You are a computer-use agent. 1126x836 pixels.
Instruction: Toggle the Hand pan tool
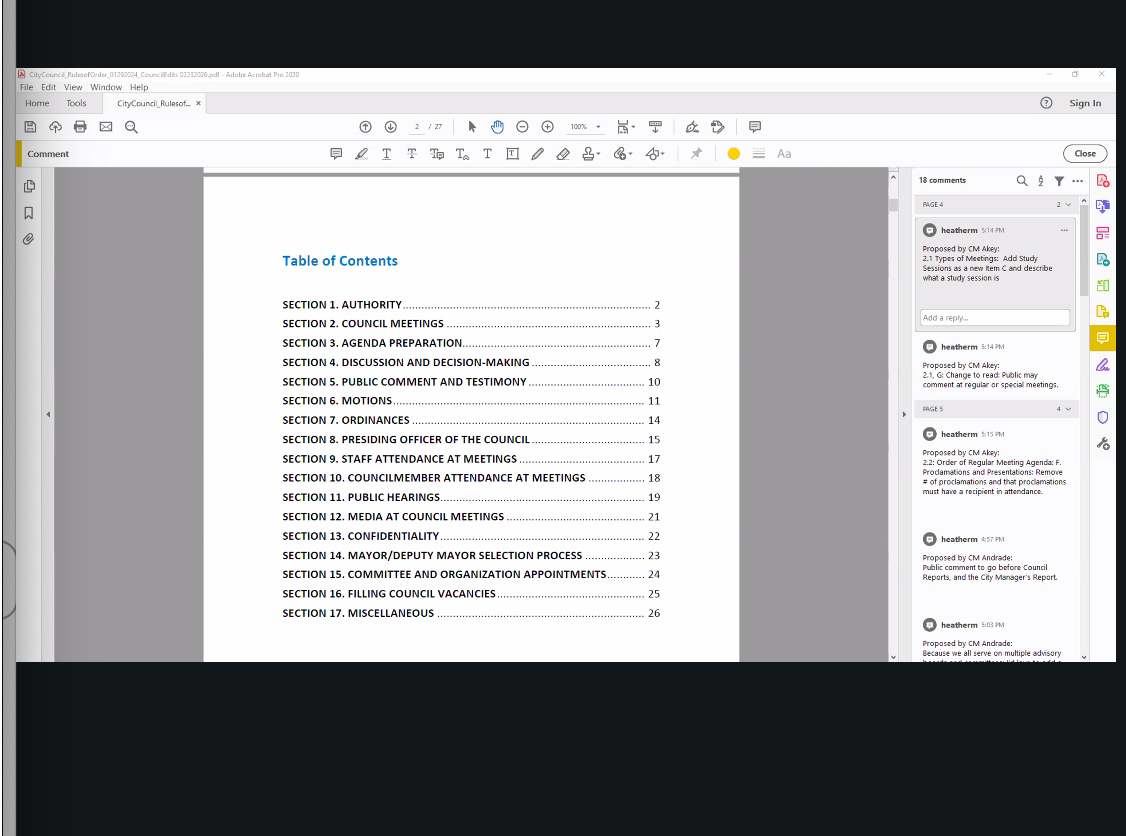(497, 127)
